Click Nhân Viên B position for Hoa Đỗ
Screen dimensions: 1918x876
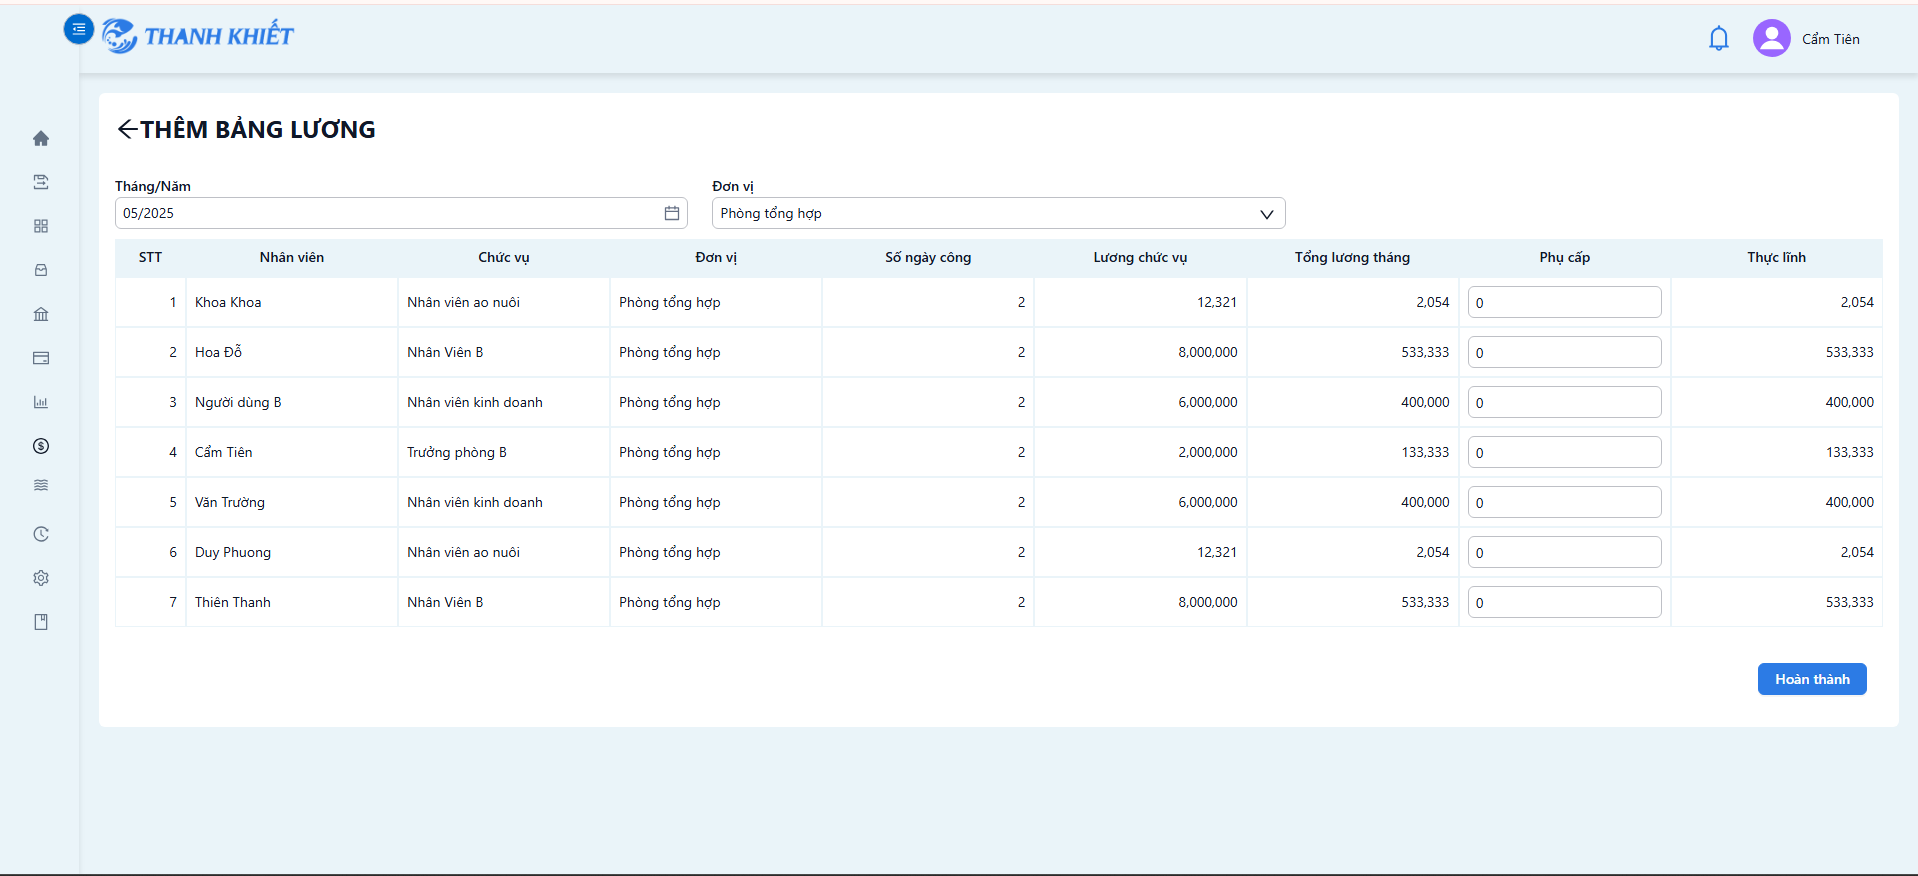click(x=444, y=352)
